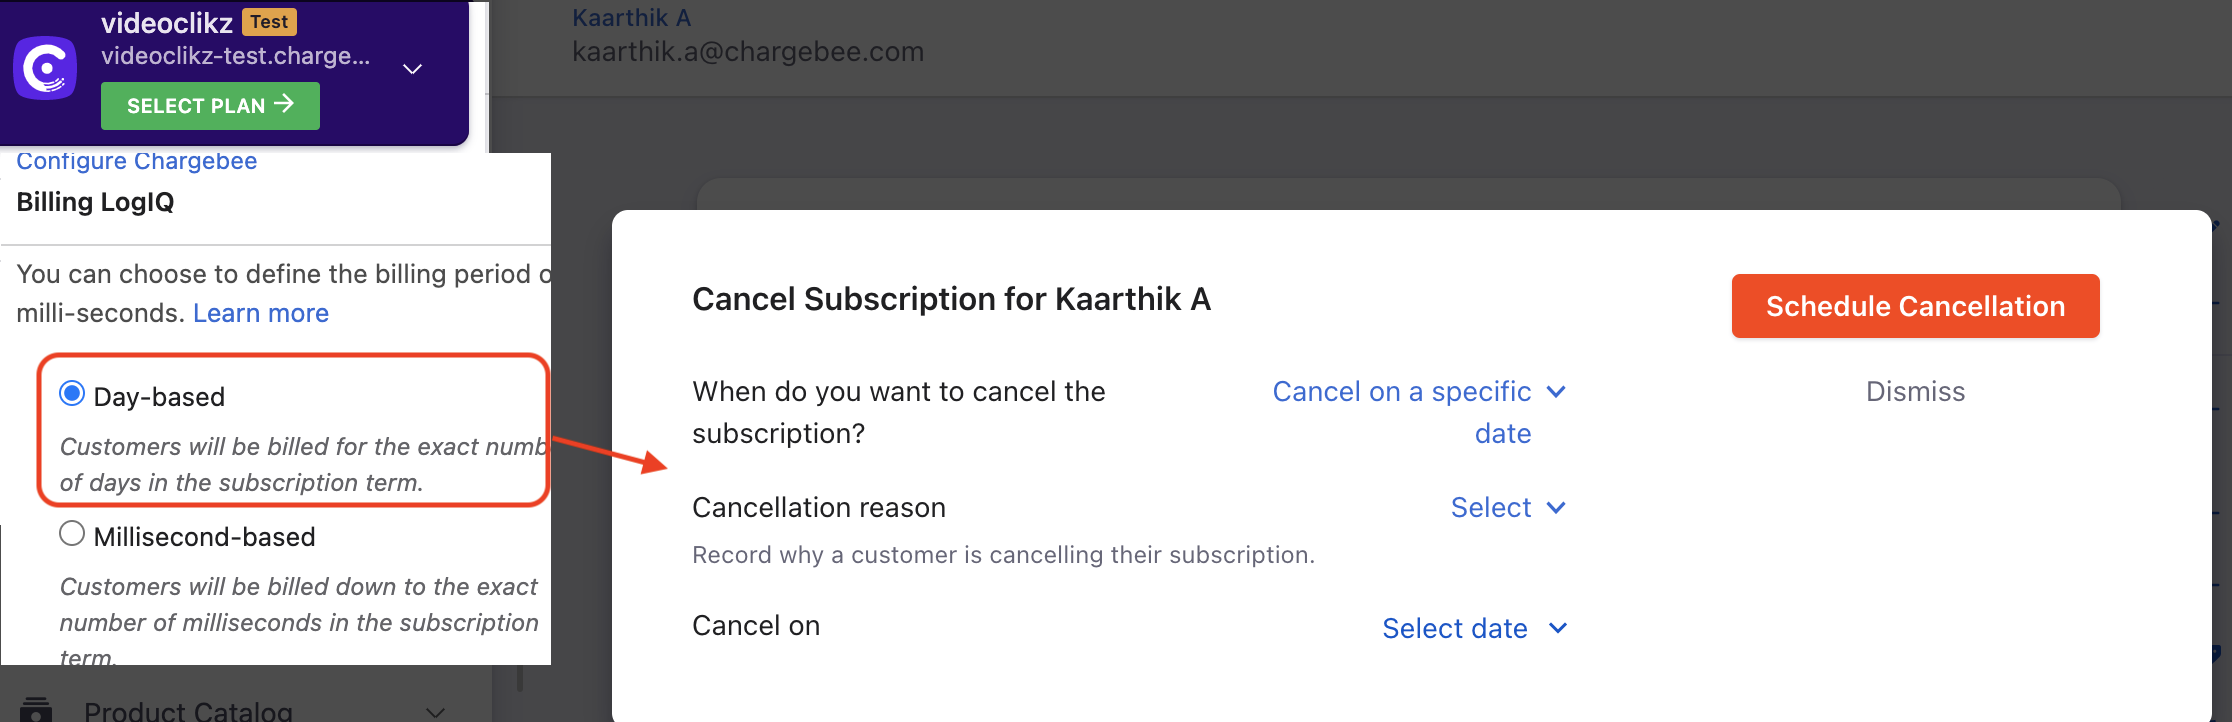
Task: Open the Product Catalog menu item
Action: (x=188, y=711)
